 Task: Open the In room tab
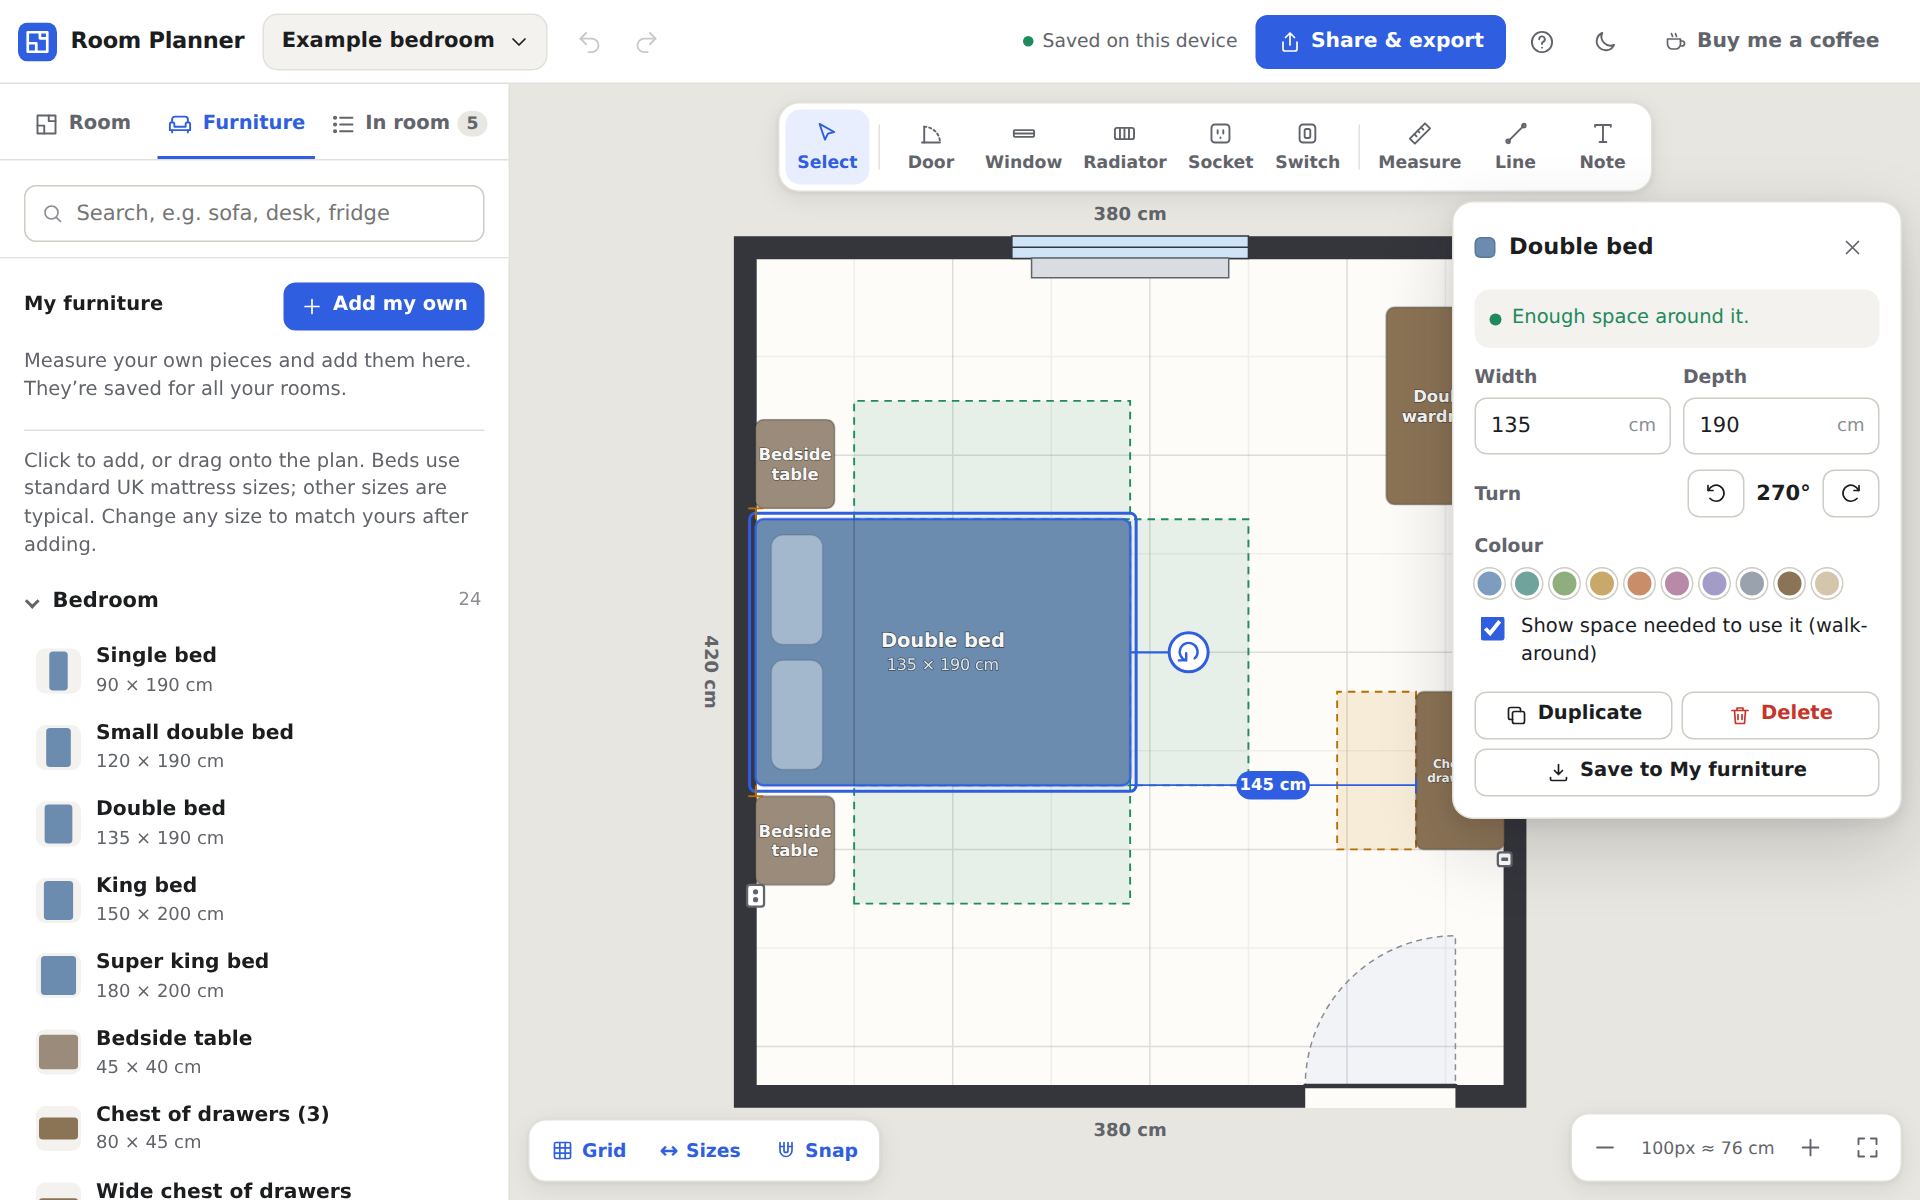[409, 123]
